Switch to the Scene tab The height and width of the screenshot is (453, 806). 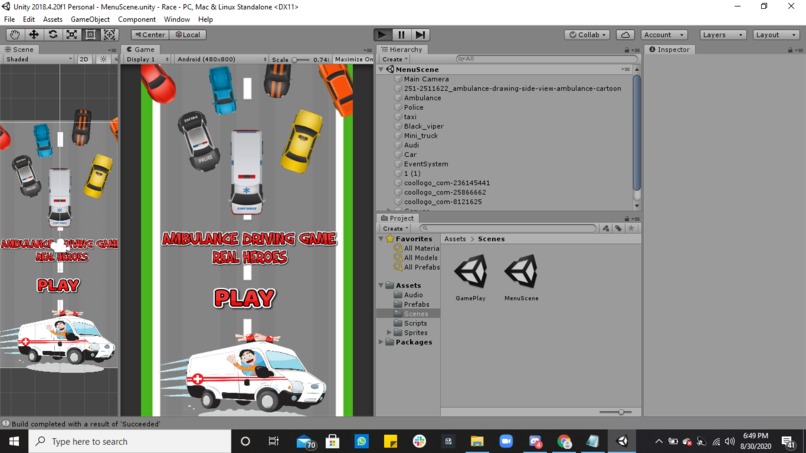(x=19, y=49)
